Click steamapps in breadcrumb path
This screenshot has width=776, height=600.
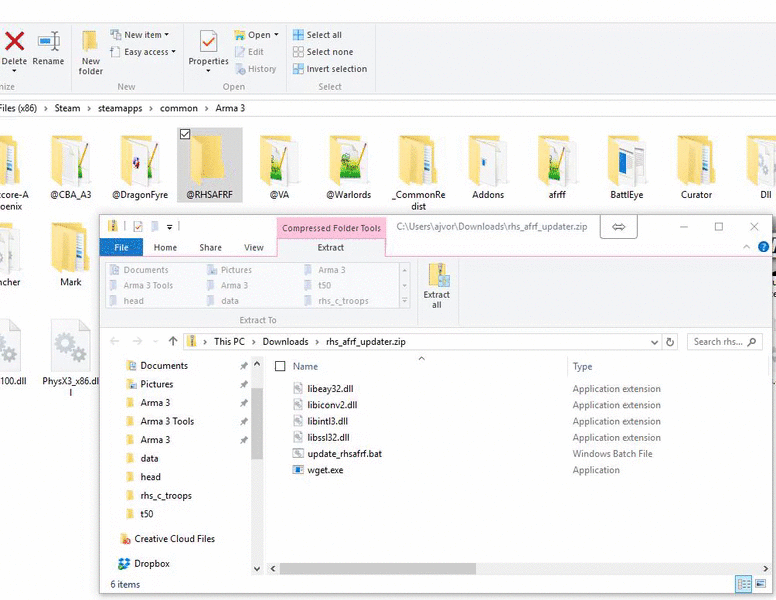coord(120,108)
